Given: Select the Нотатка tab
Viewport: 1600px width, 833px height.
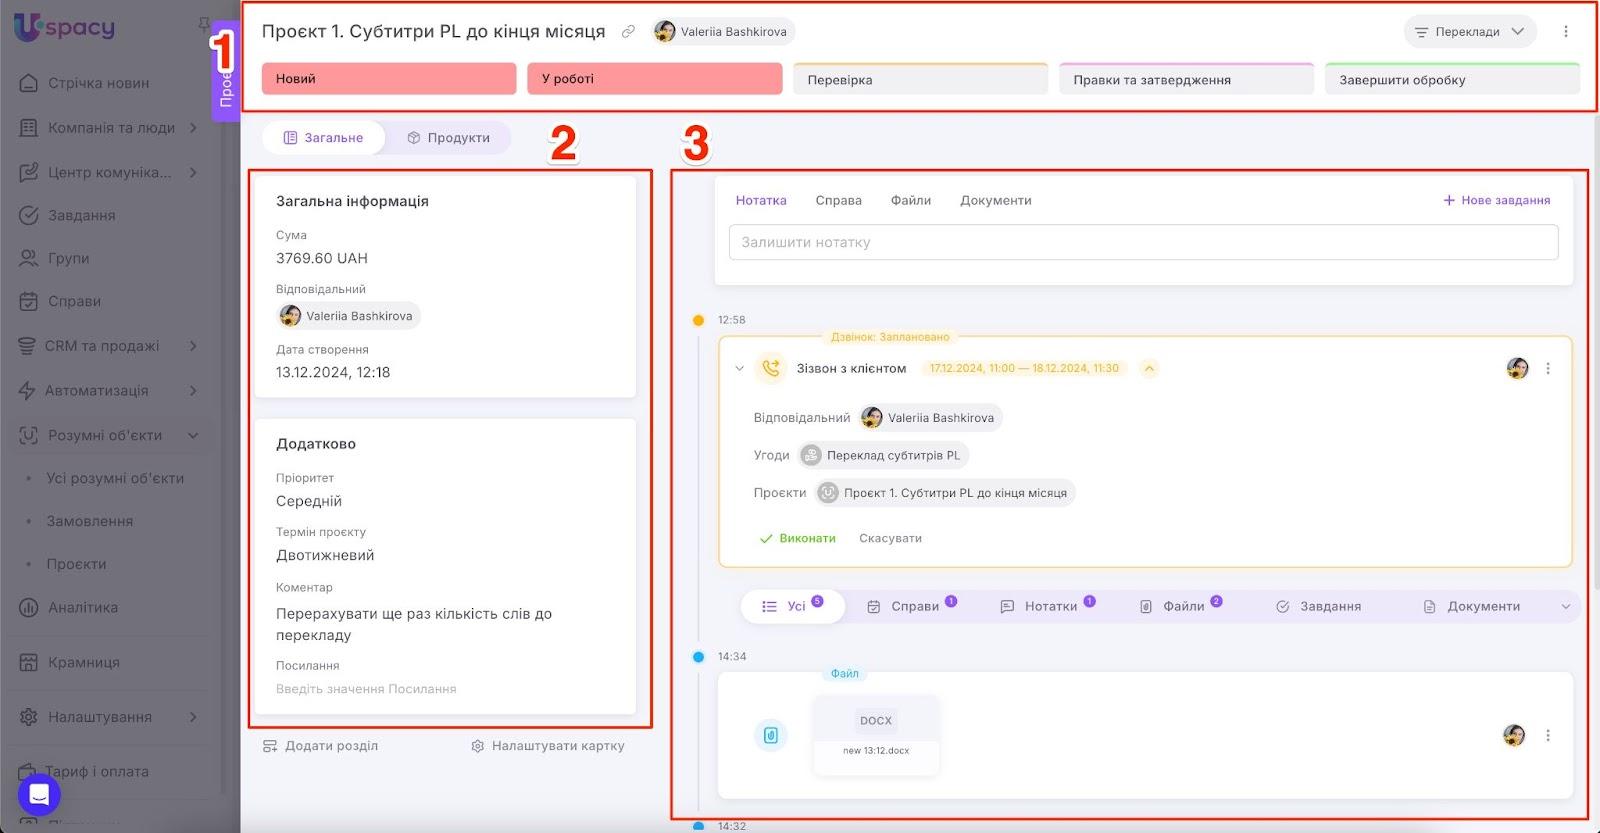Looking at the screenshot, I should point(761,200).
